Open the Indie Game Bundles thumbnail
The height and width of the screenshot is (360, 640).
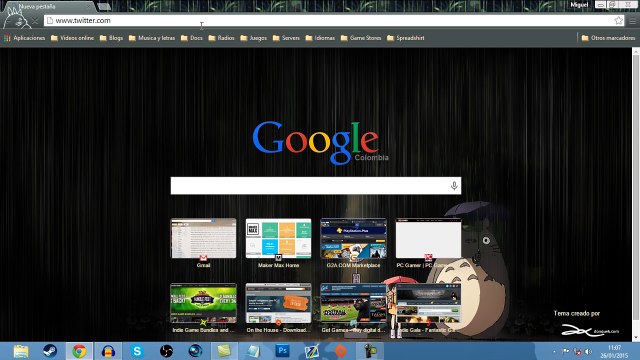coord(203,303)
